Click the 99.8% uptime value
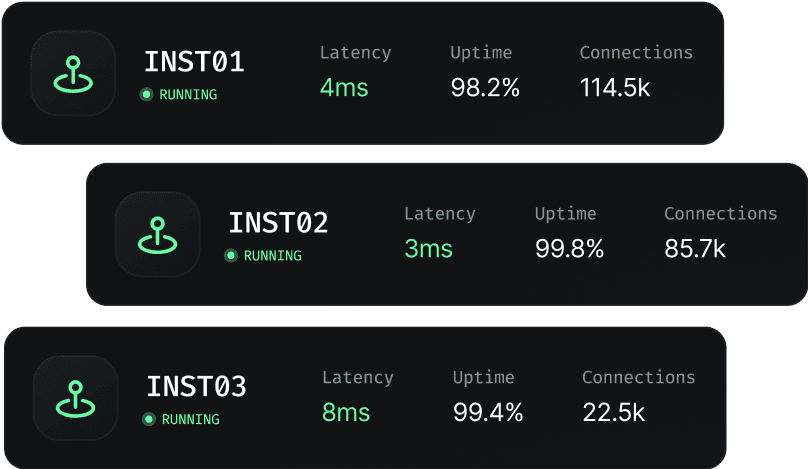 [x=569, y=249]
